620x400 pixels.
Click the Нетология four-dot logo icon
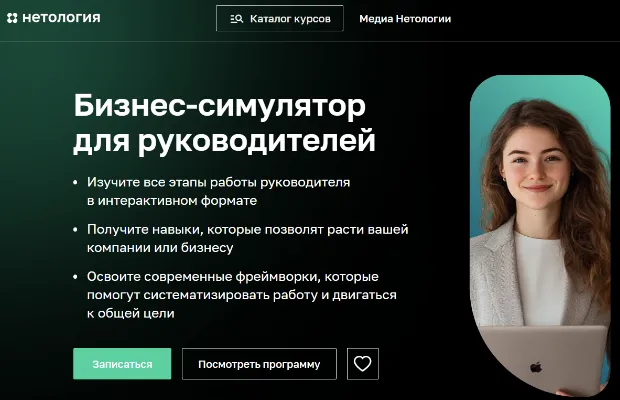(12, 18)
